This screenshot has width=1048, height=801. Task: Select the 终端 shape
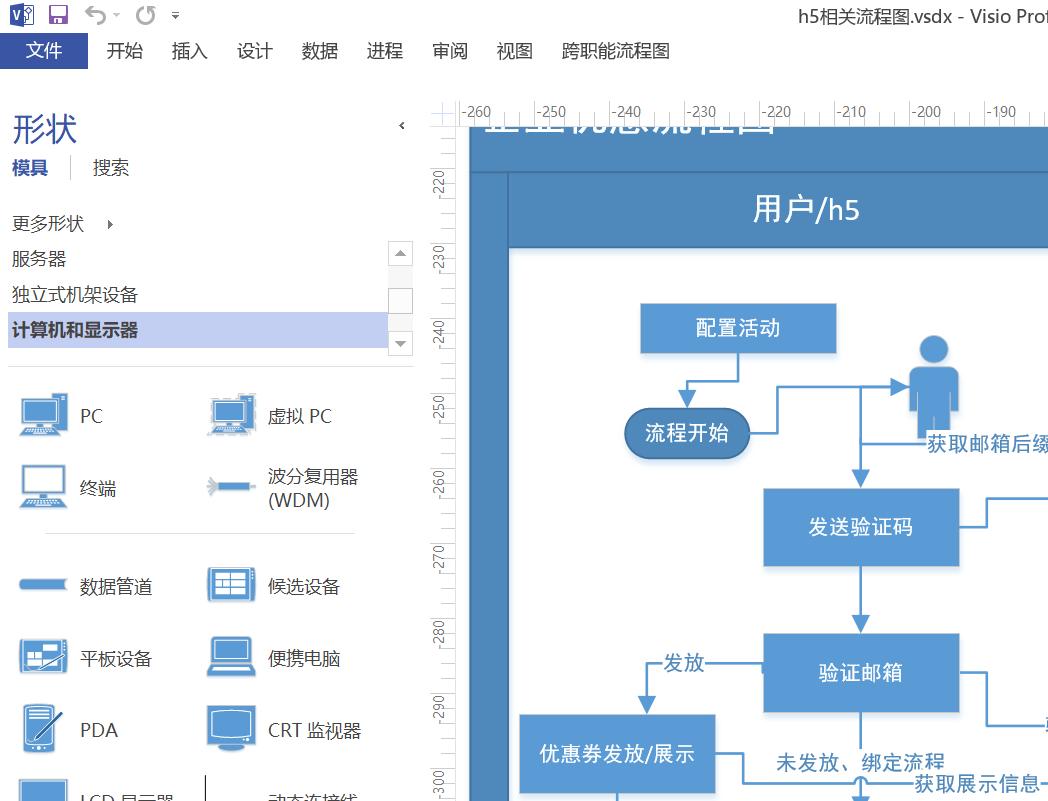click(x=44, y=486)
